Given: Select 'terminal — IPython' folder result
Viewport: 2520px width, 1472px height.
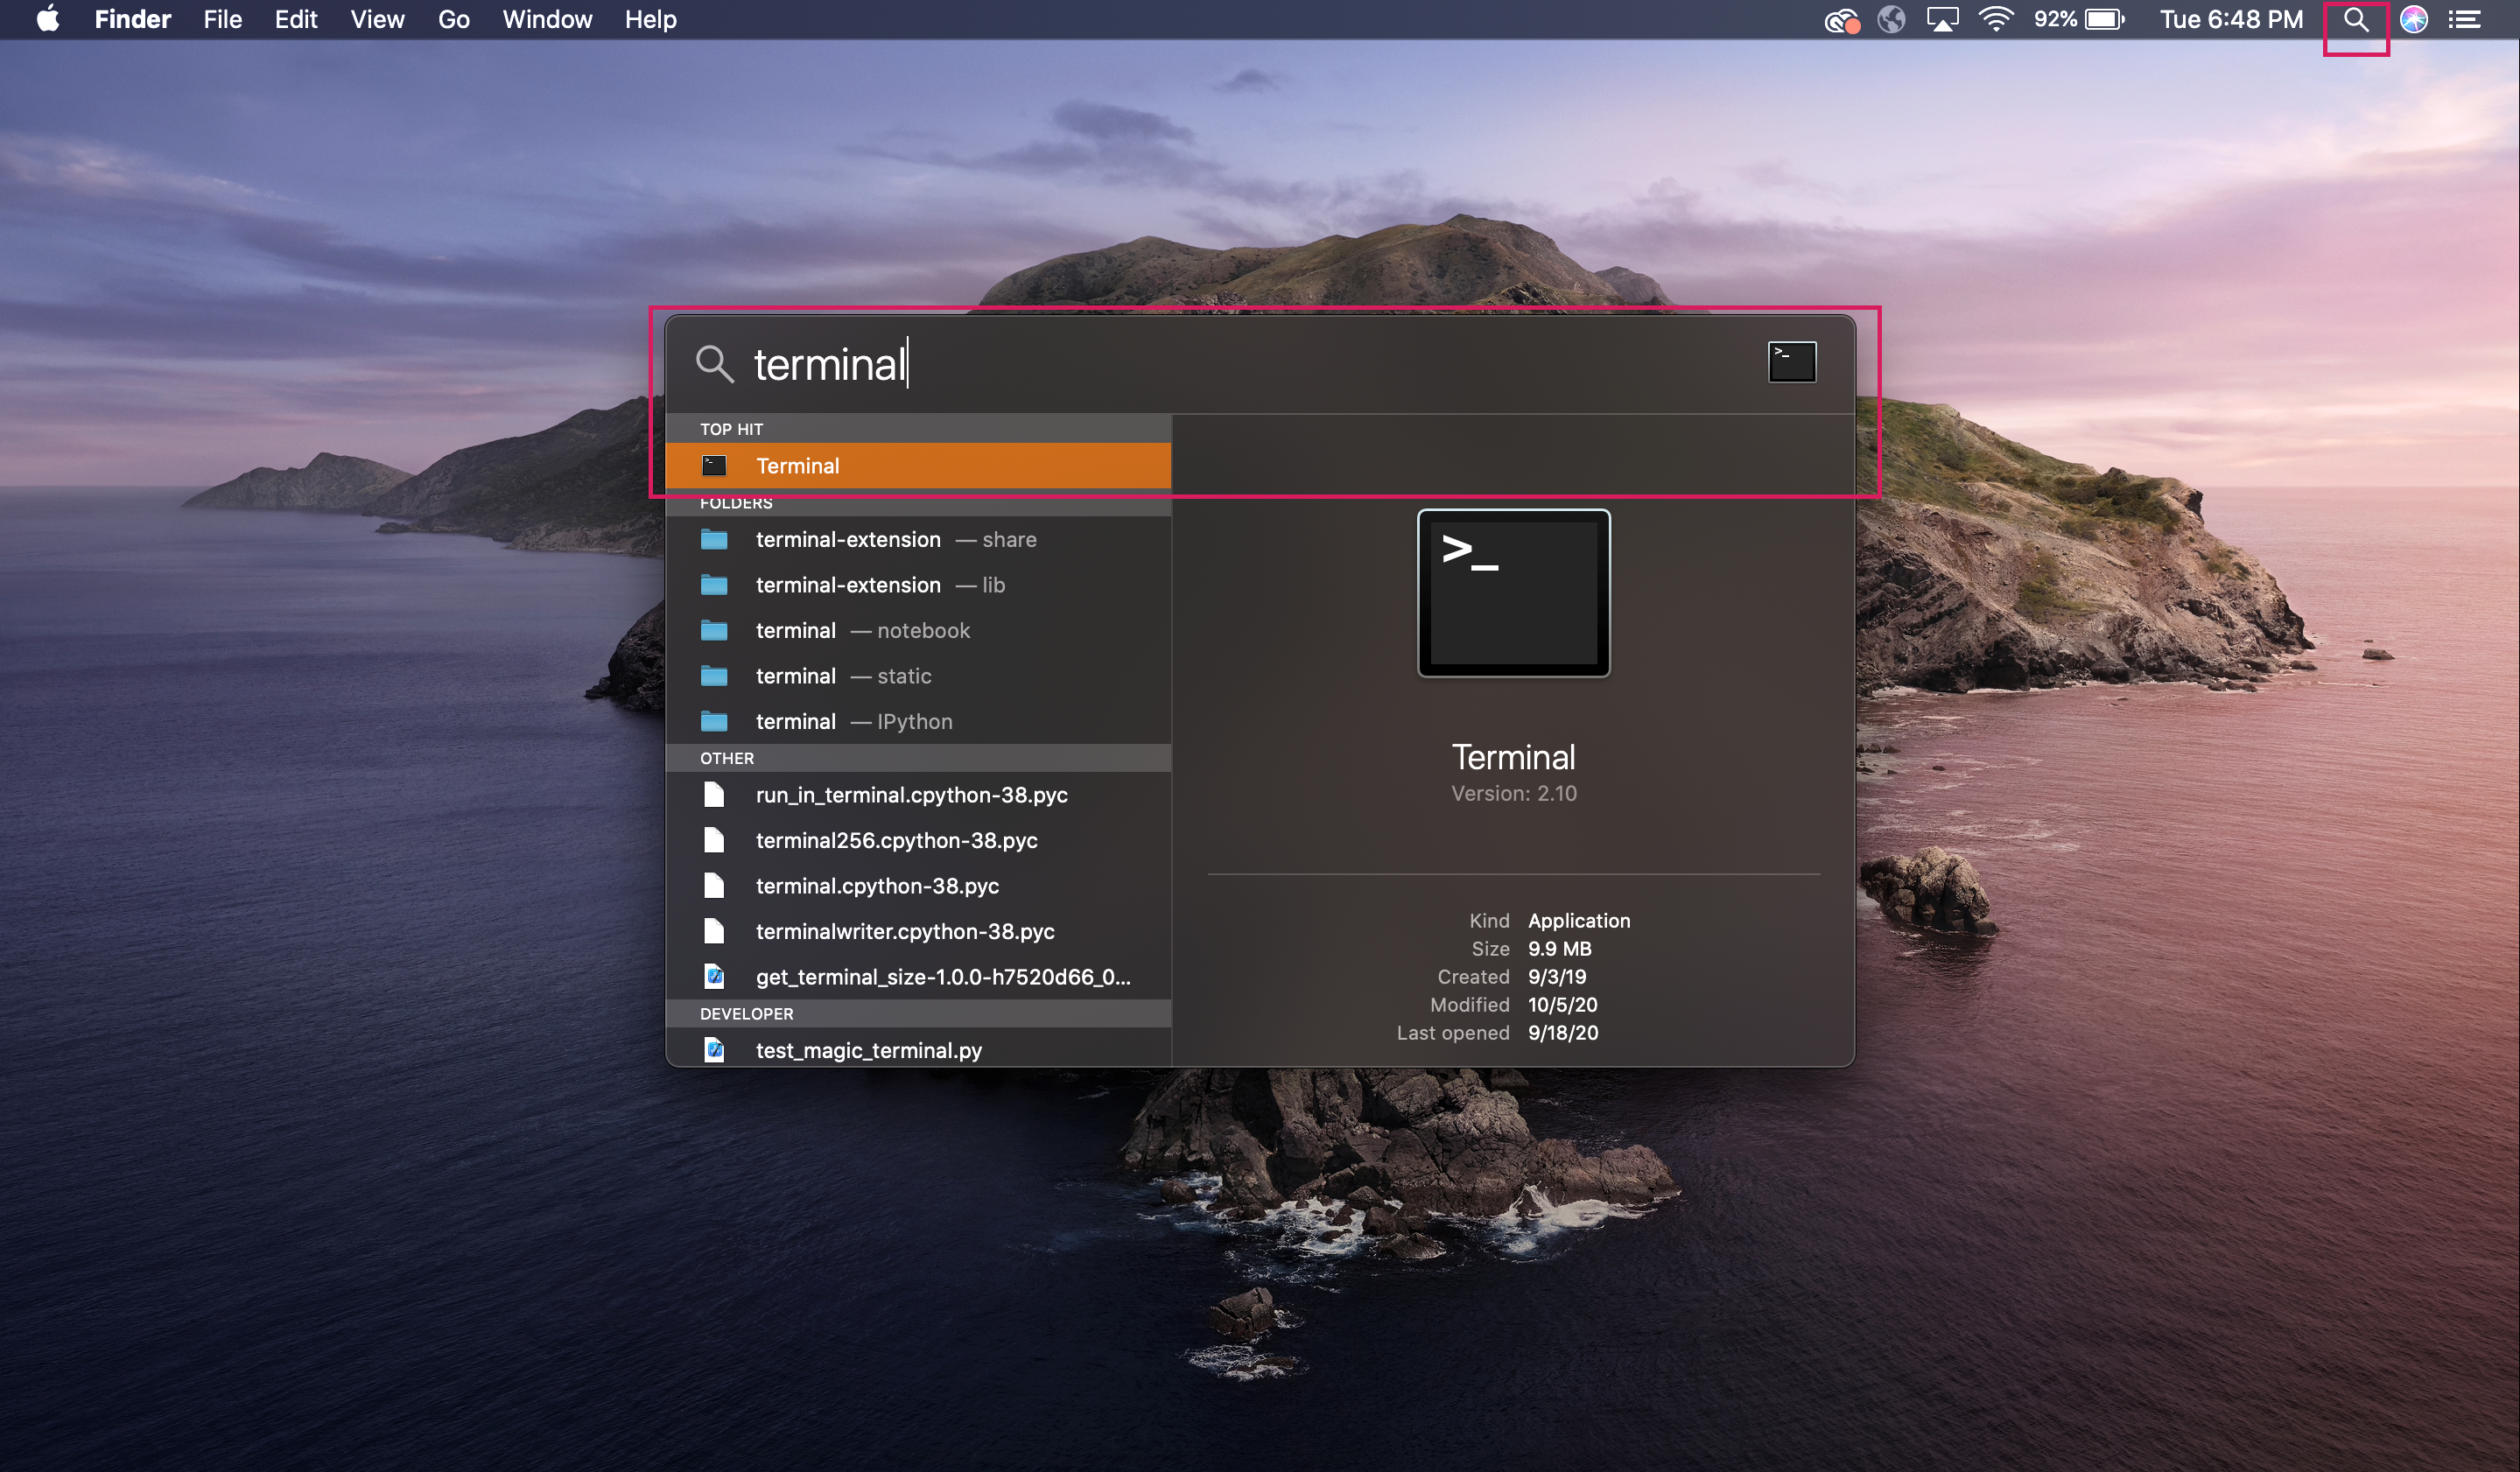Looking at the screenshot, I should tap(918, 721).
